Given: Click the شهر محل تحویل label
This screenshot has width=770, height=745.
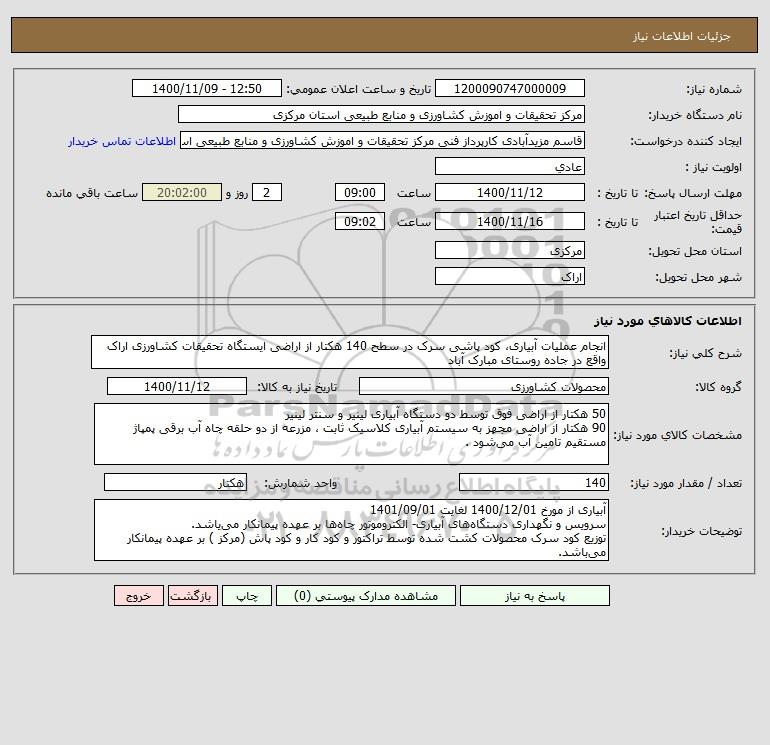Looking at the screenshot, I should 699,277.
